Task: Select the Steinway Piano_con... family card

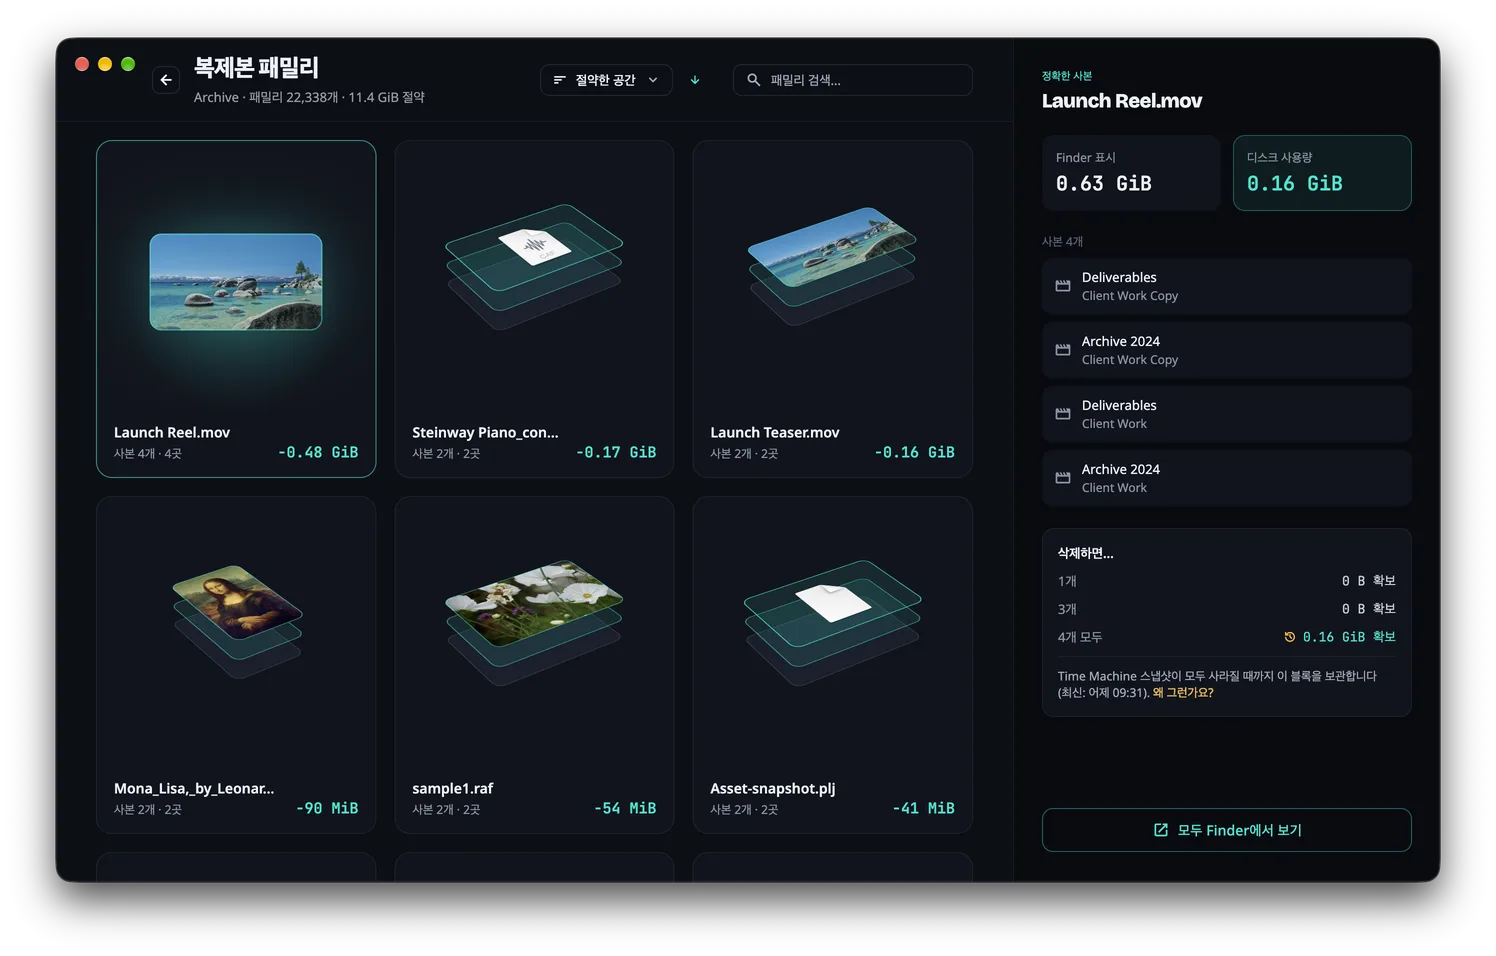Action: [x=534, y=309]
